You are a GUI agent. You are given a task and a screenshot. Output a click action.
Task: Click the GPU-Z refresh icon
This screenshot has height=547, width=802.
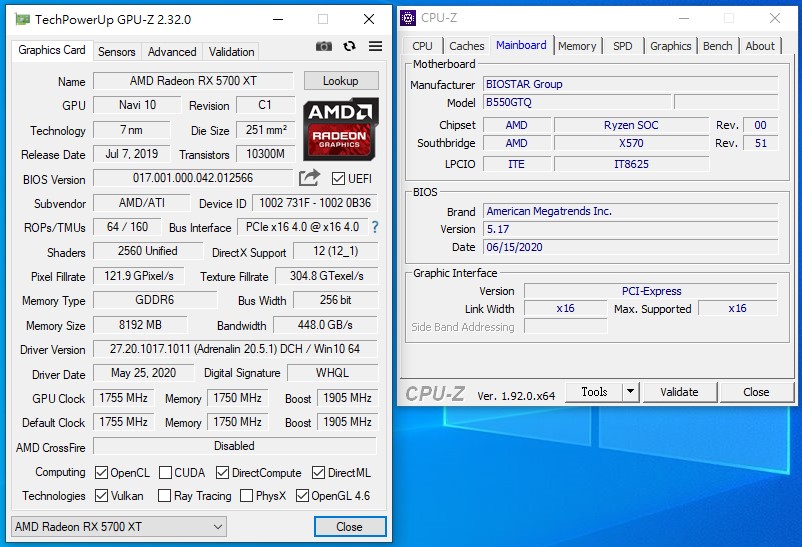(349, 47)
